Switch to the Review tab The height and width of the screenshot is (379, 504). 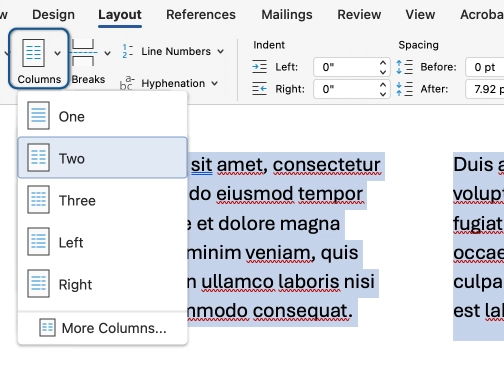pyautogui.click(x=359, y=15)
